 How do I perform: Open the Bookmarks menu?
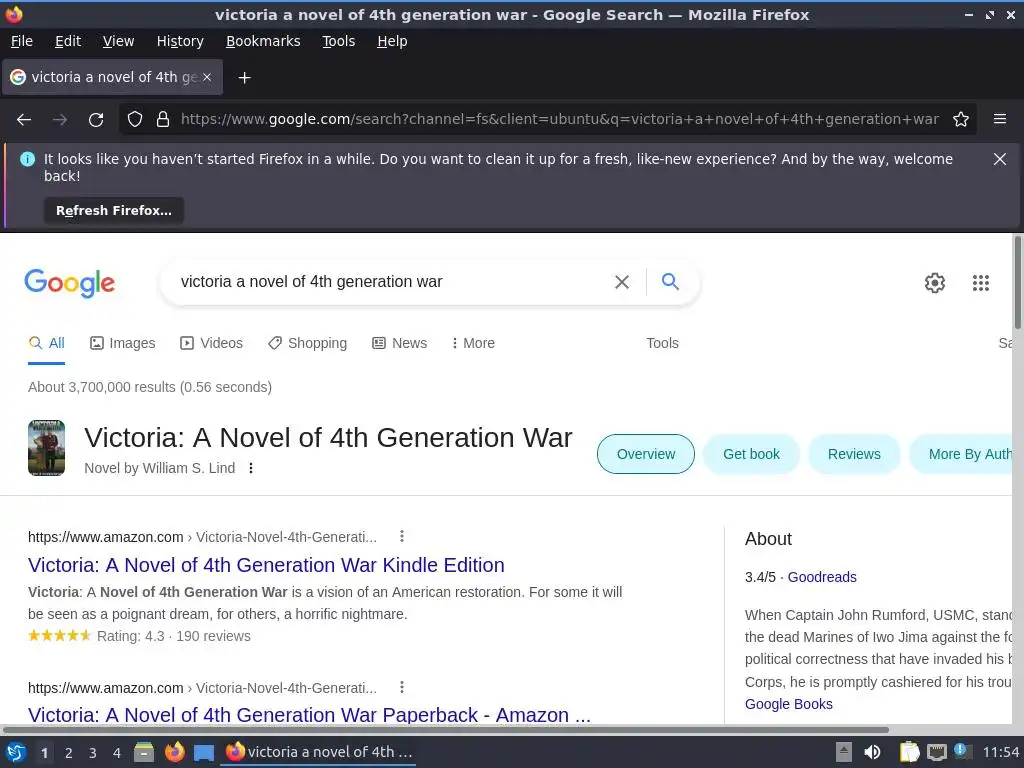[x=263, y=41]
